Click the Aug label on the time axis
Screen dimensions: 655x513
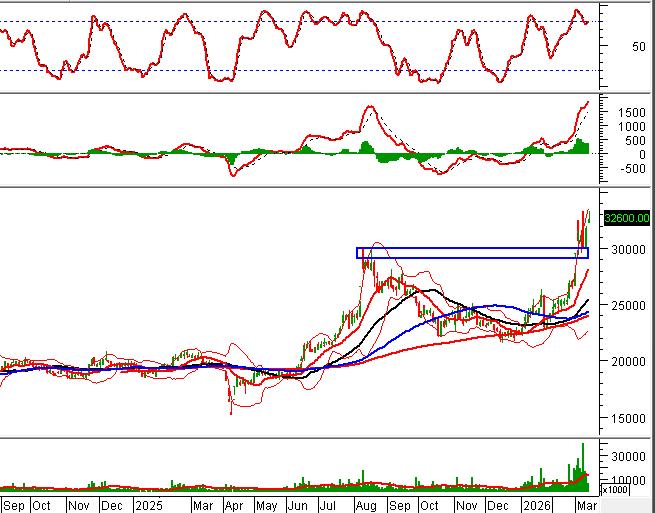(364, 505)
